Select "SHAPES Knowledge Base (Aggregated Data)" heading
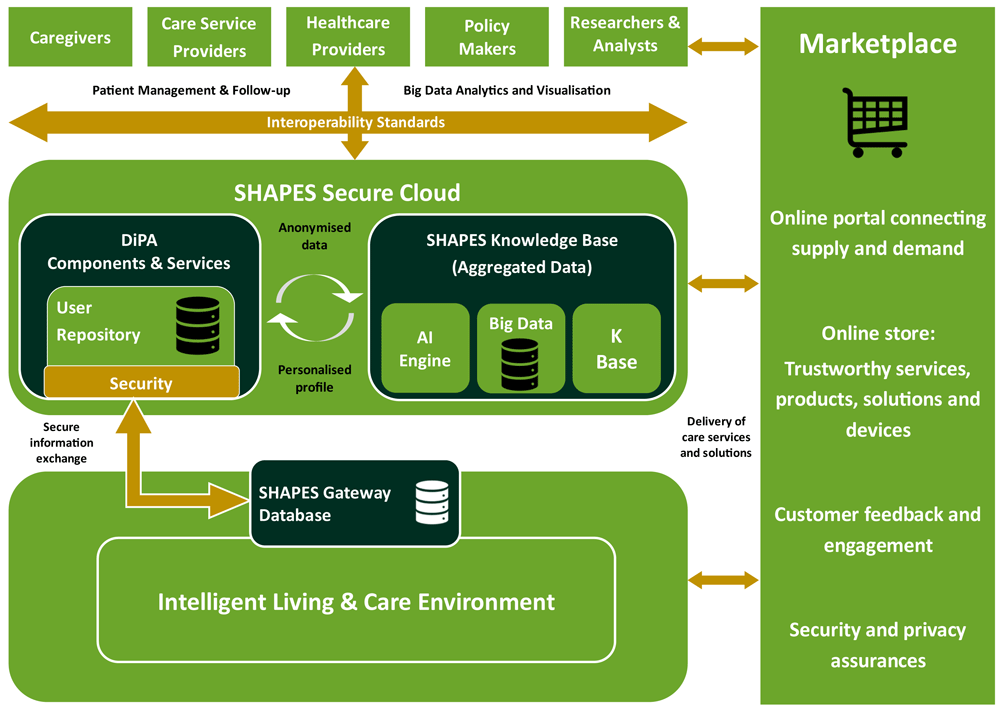The width and height of the screenshot is (1000, 709). click(x=522, y=253)
